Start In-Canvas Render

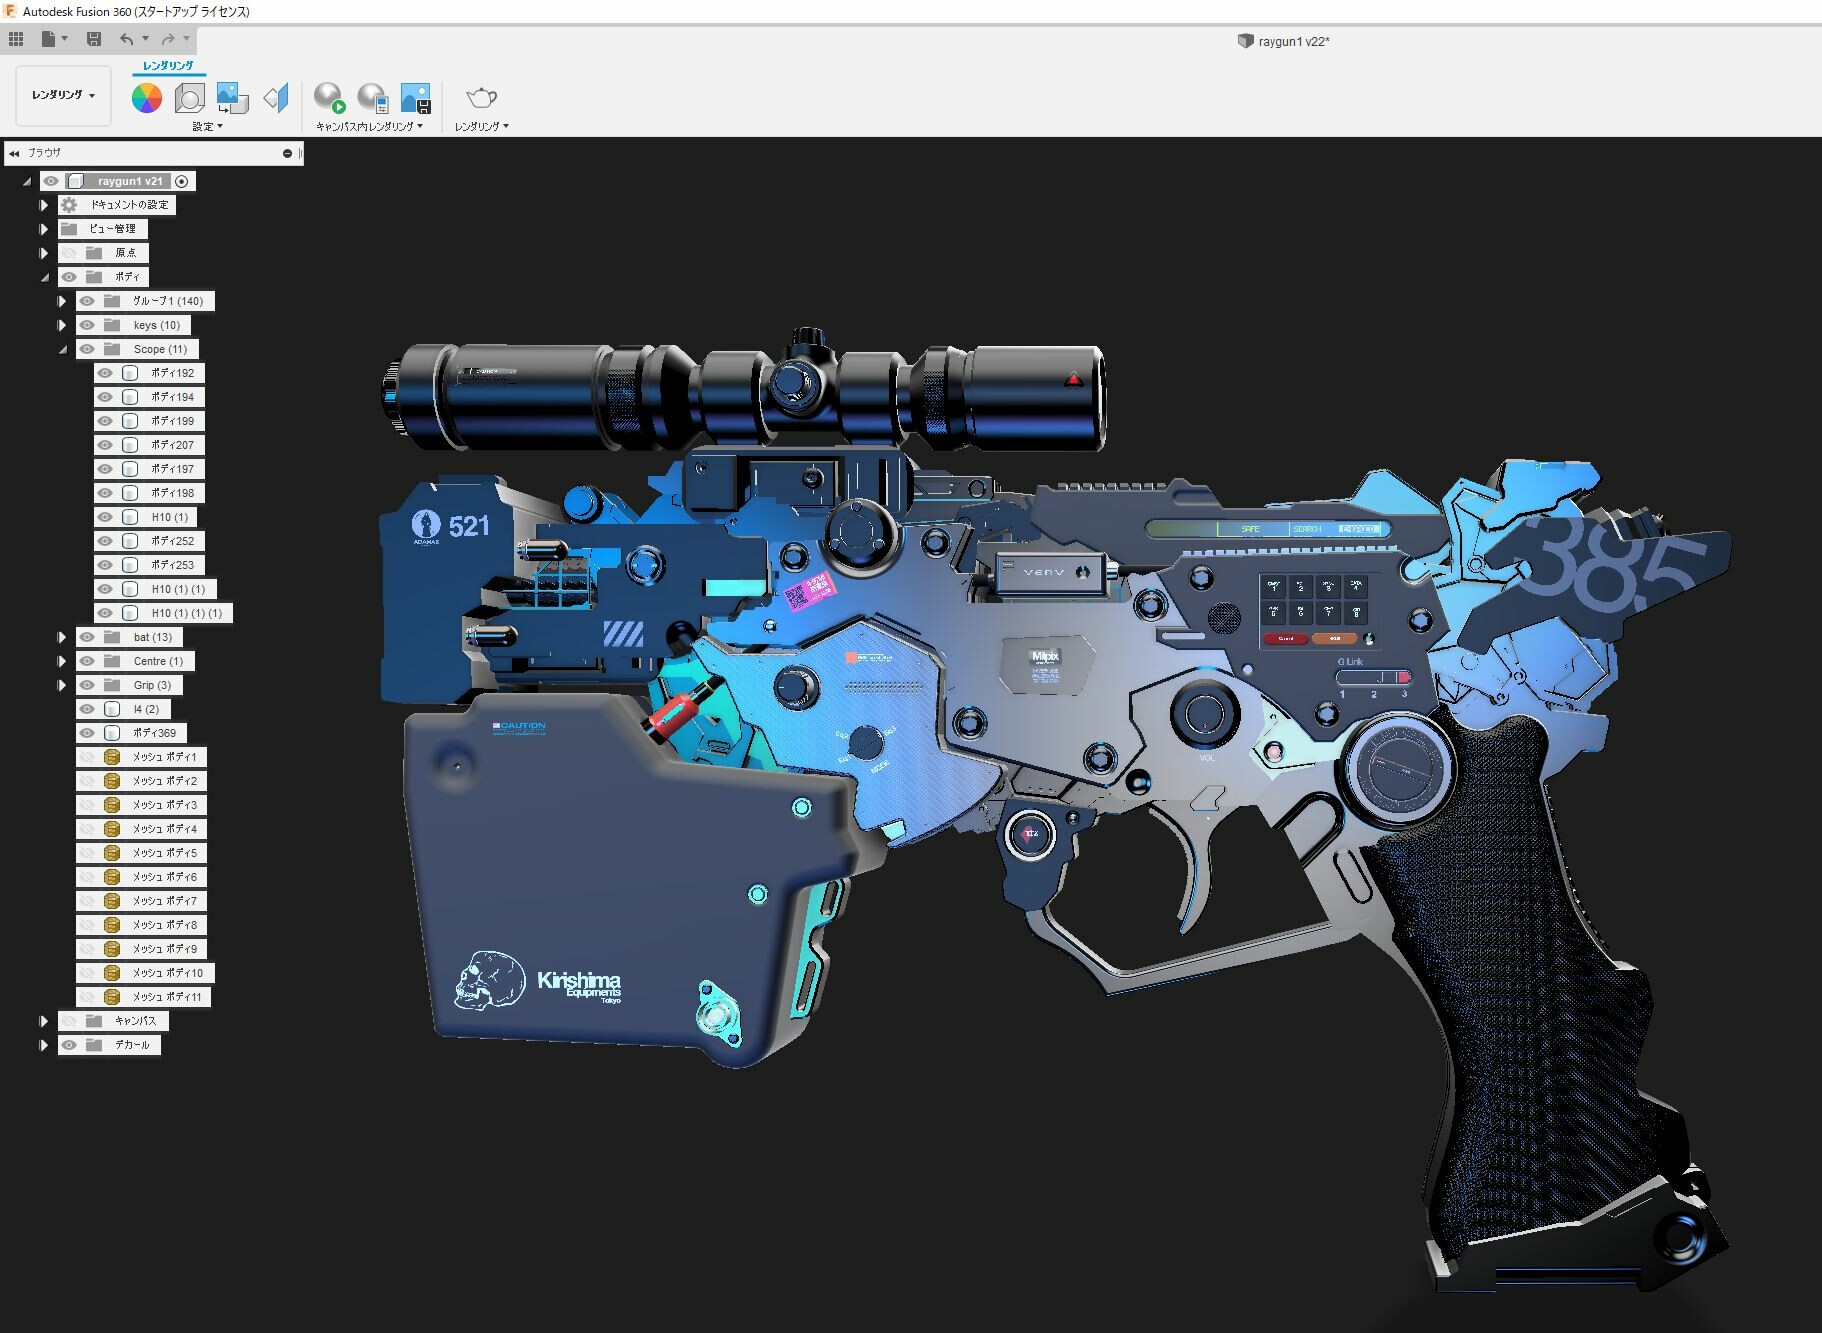[x=329, y=98]
